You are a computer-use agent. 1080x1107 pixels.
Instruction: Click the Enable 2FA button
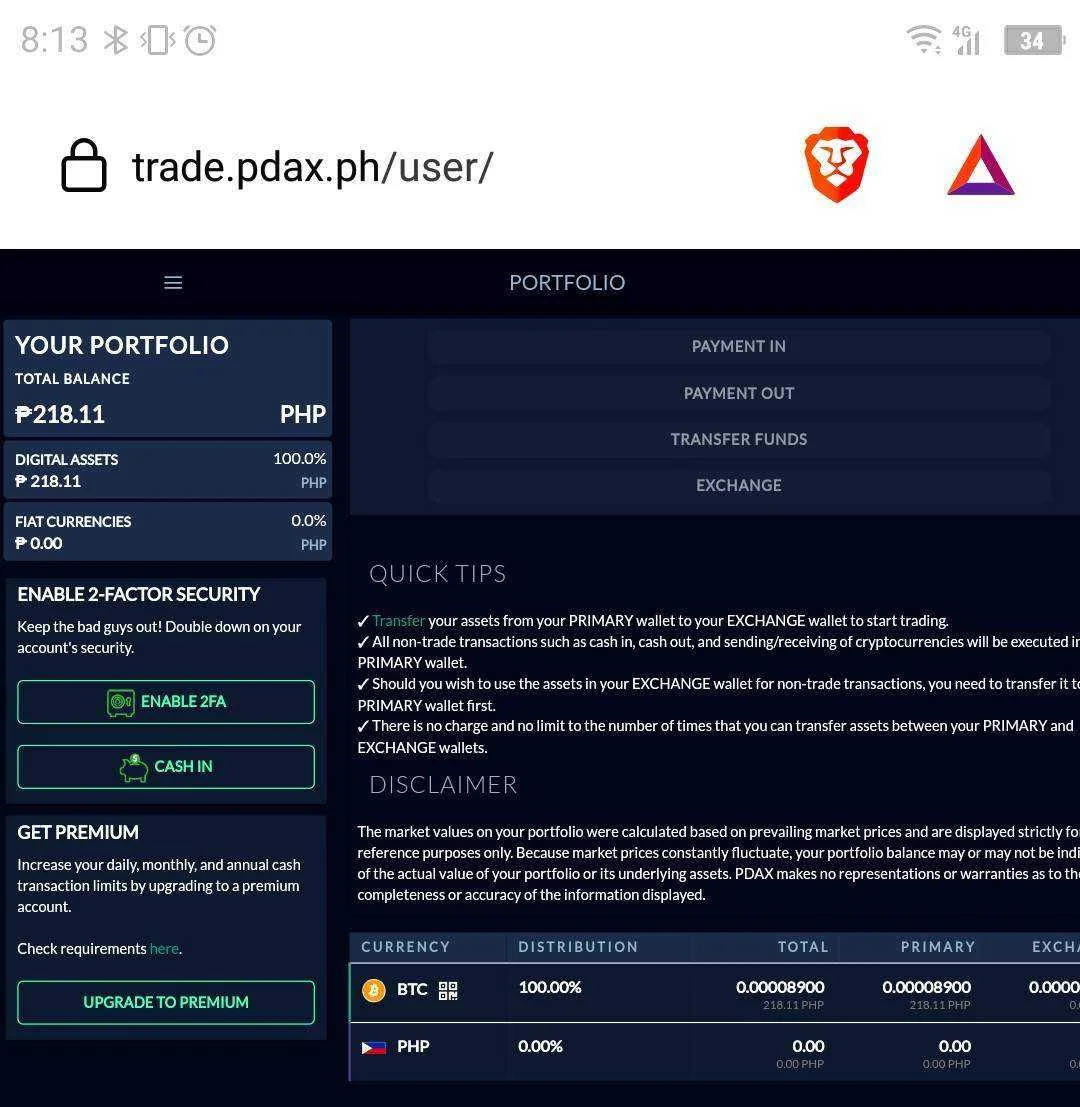tap(166, 702)
